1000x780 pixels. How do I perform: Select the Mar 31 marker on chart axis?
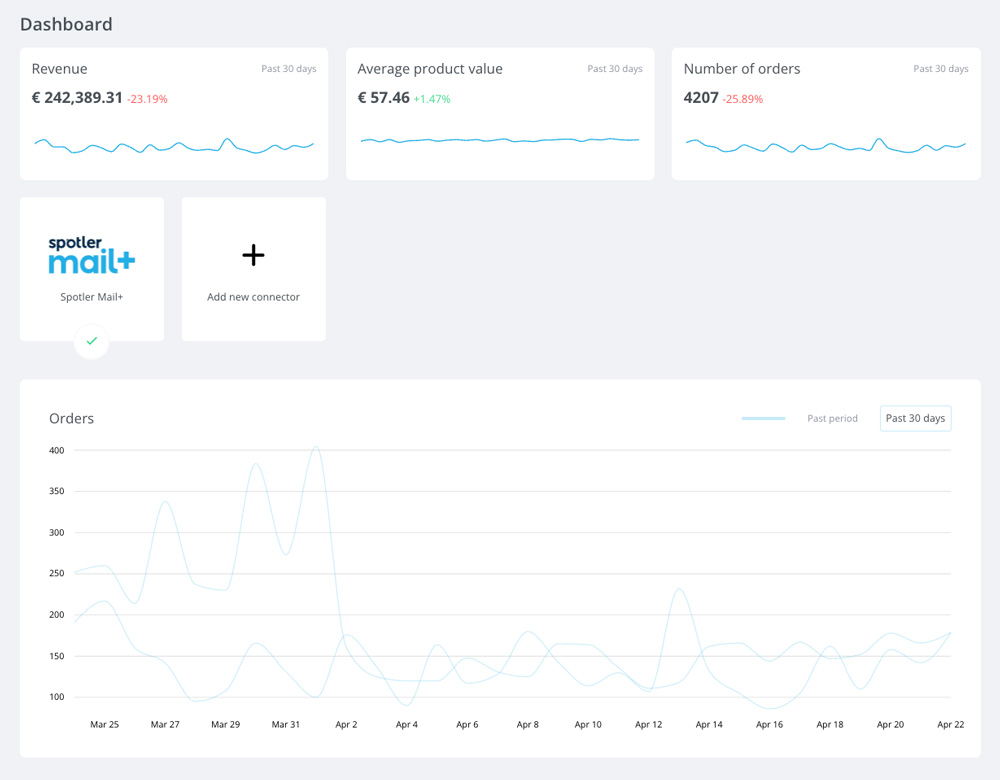click(x=286, y=725)
